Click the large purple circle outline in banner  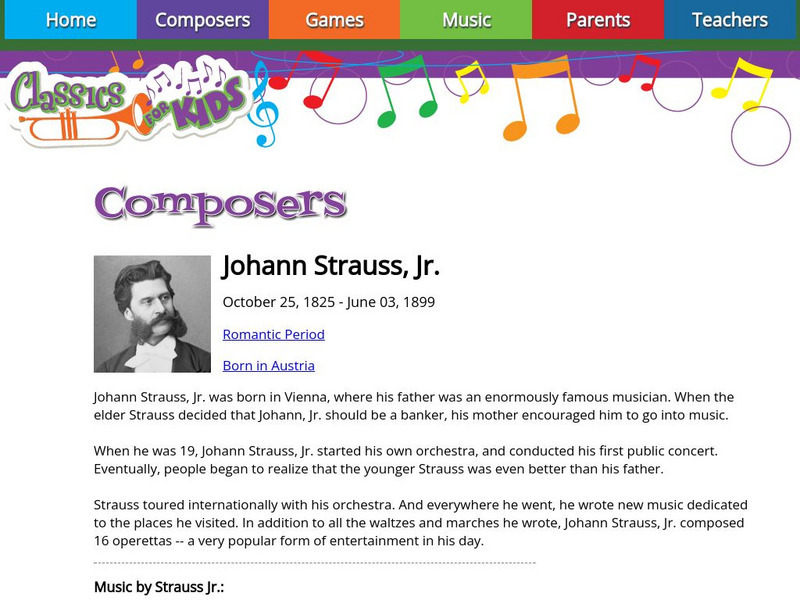761,135
